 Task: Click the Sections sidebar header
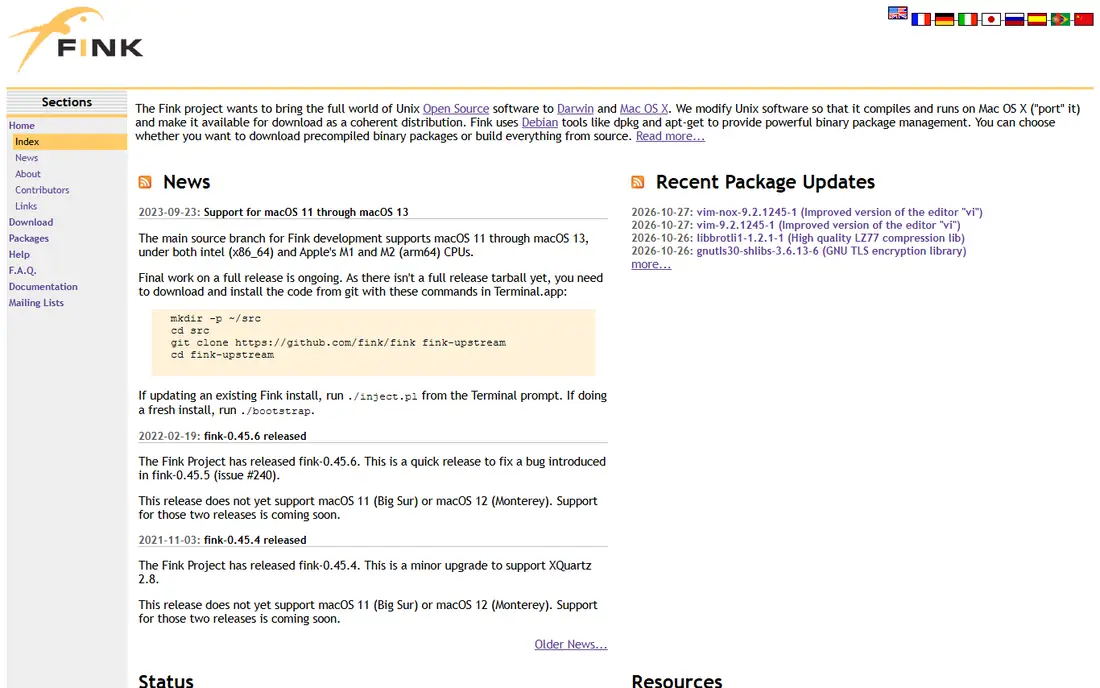pyautogui.click(x=67, y=102)
